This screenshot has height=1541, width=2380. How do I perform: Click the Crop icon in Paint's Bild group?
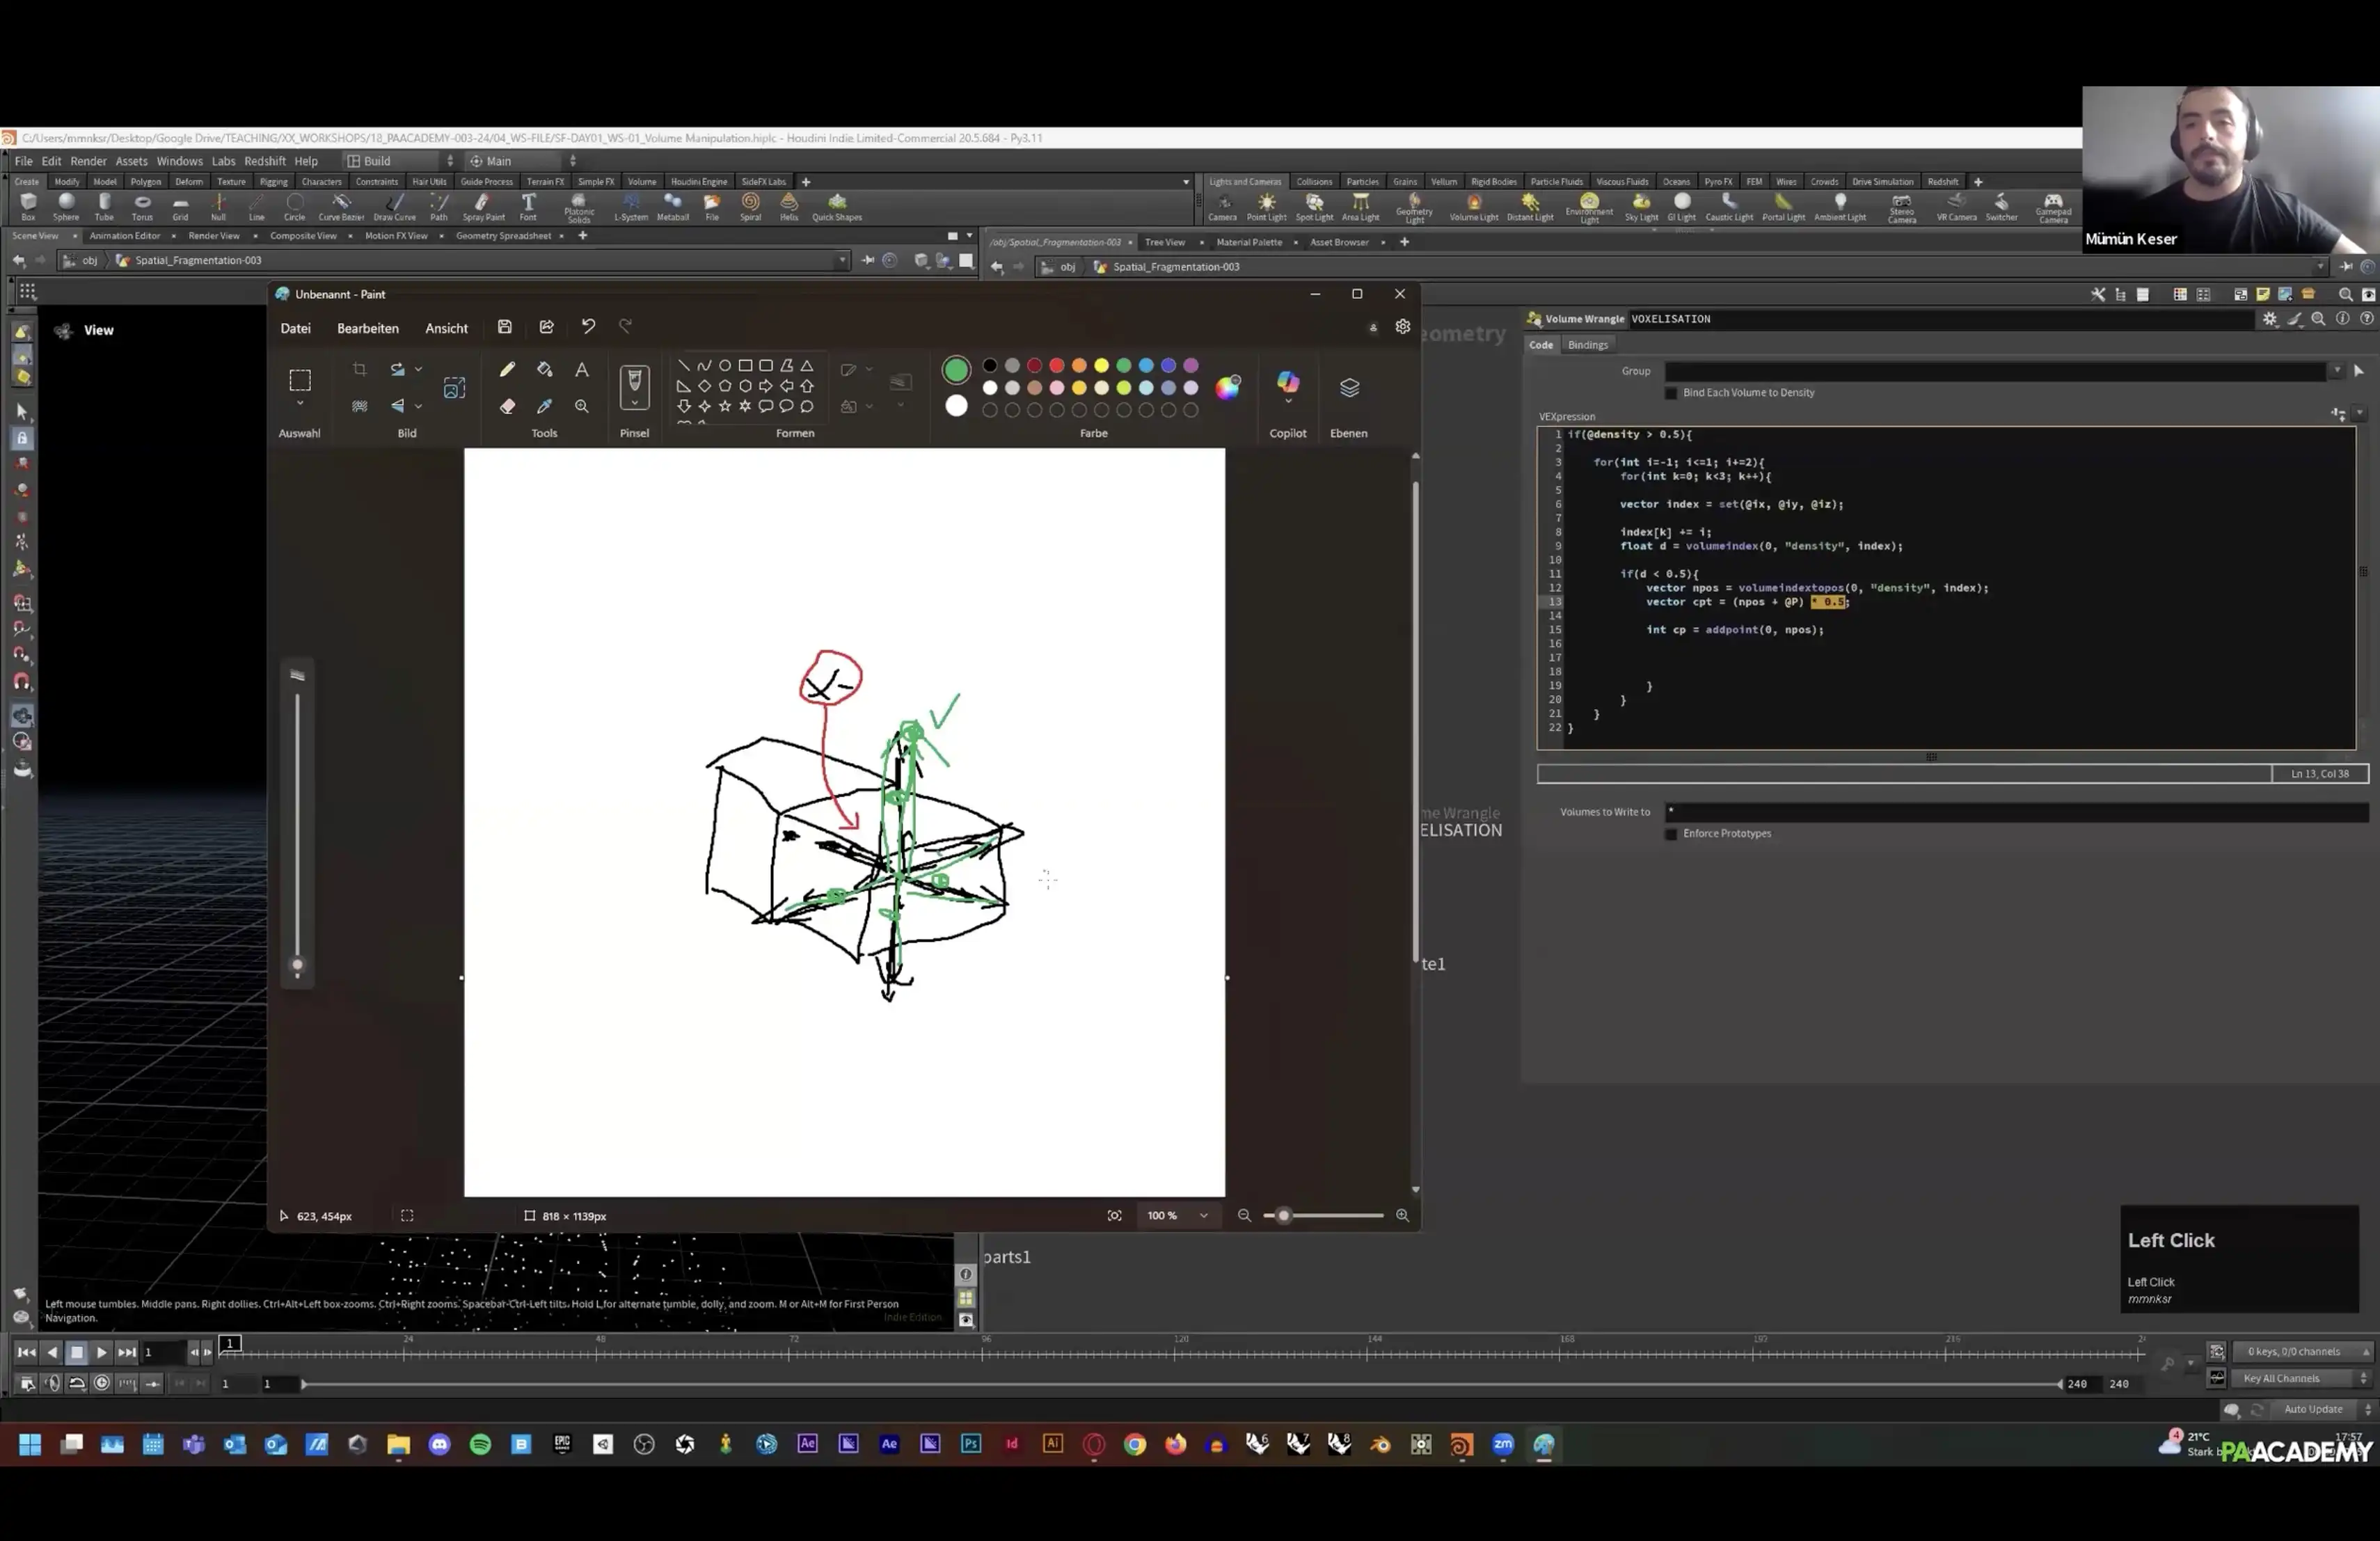(x=359, y=369)
